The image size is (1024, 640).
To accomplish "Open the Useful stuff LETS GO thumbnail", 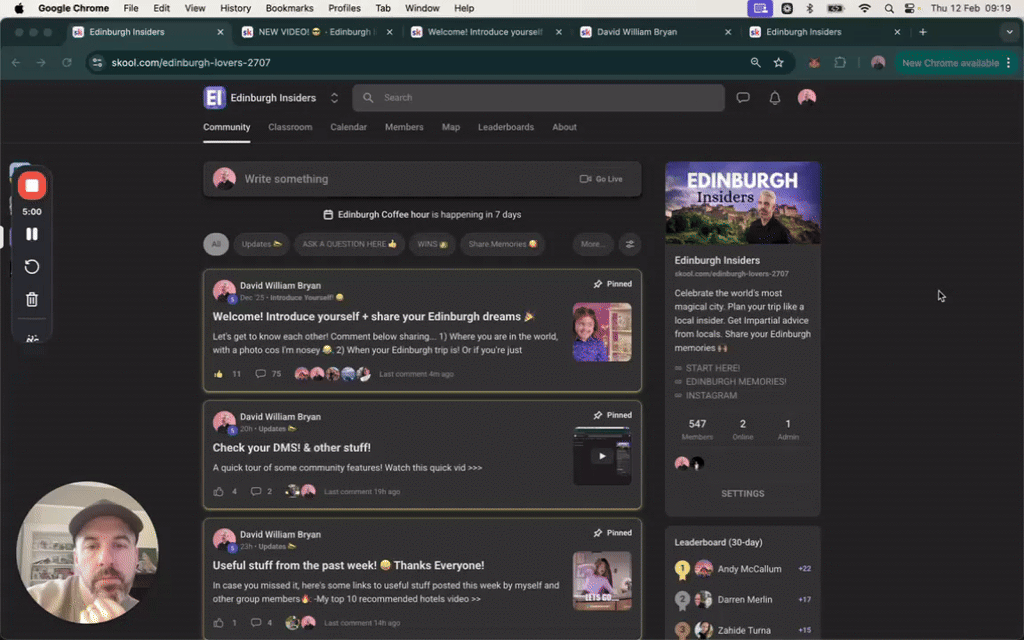I will 602,581.
